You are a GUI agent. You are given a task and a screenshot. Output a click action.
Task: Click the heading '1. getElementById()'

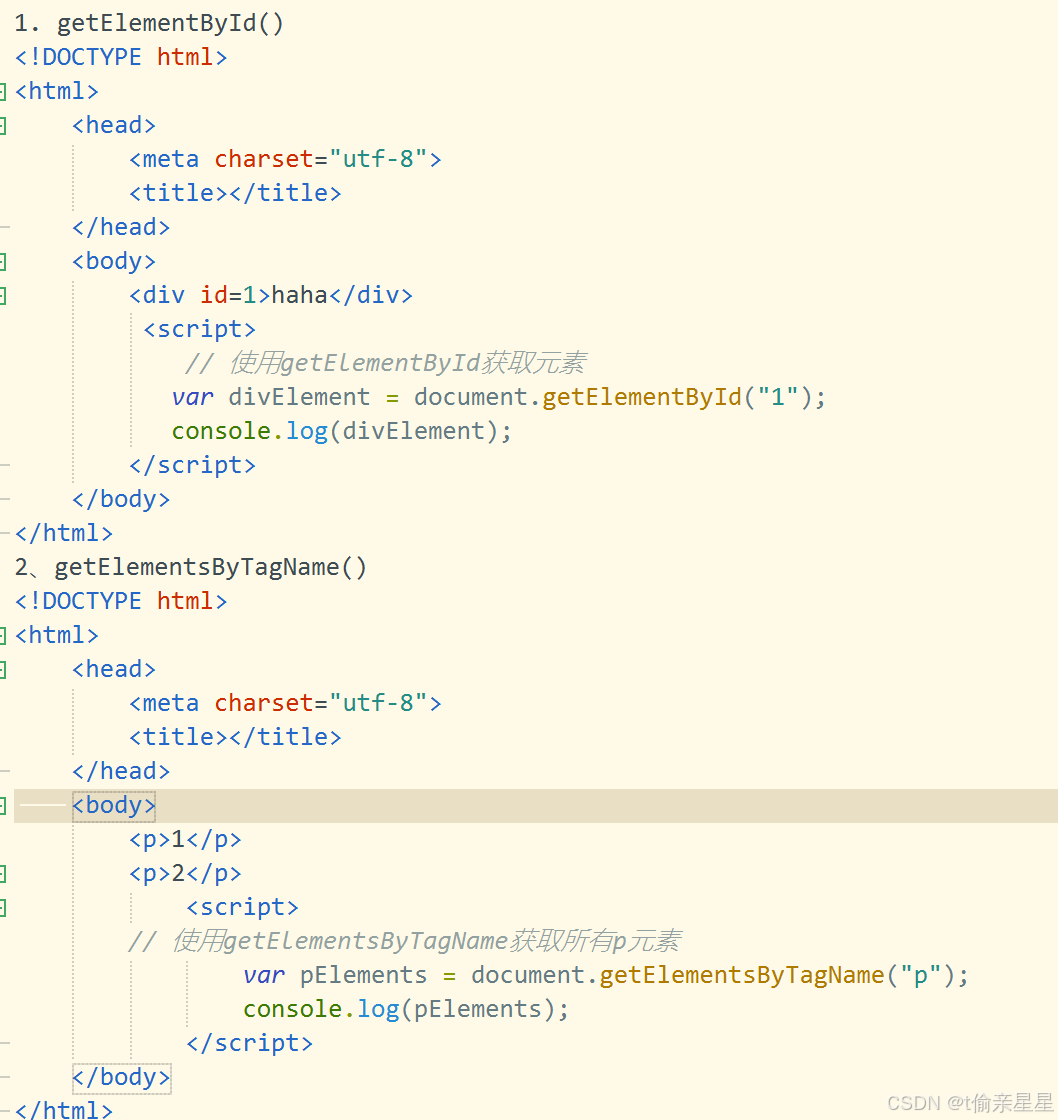pyautogui.click(x=149, y=23)
